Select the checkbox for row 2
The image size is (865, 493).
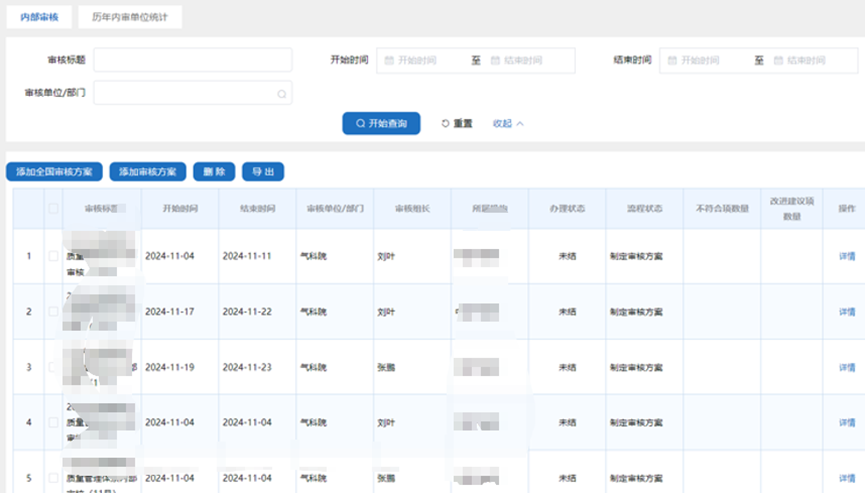[54, 311]
